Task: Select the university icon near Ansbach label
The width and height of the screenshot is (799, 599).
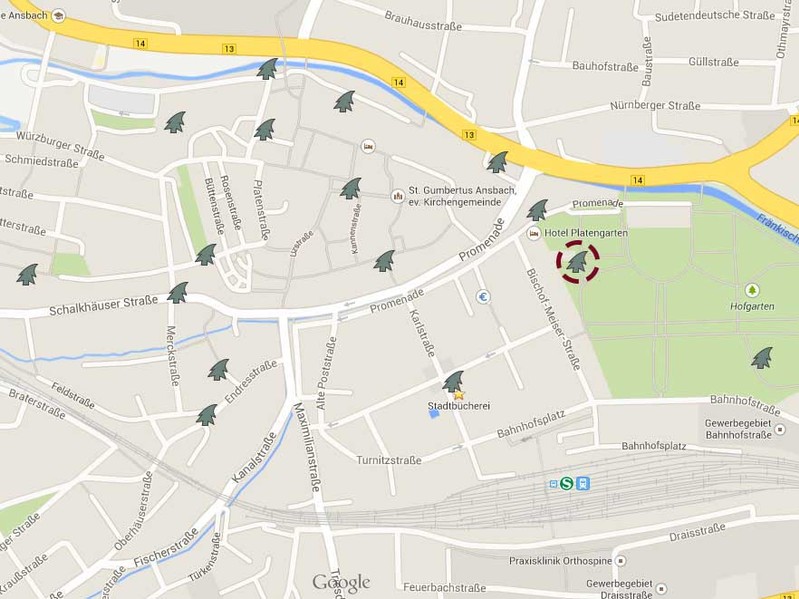Action: pyautogui.click(x=59, y=16)
